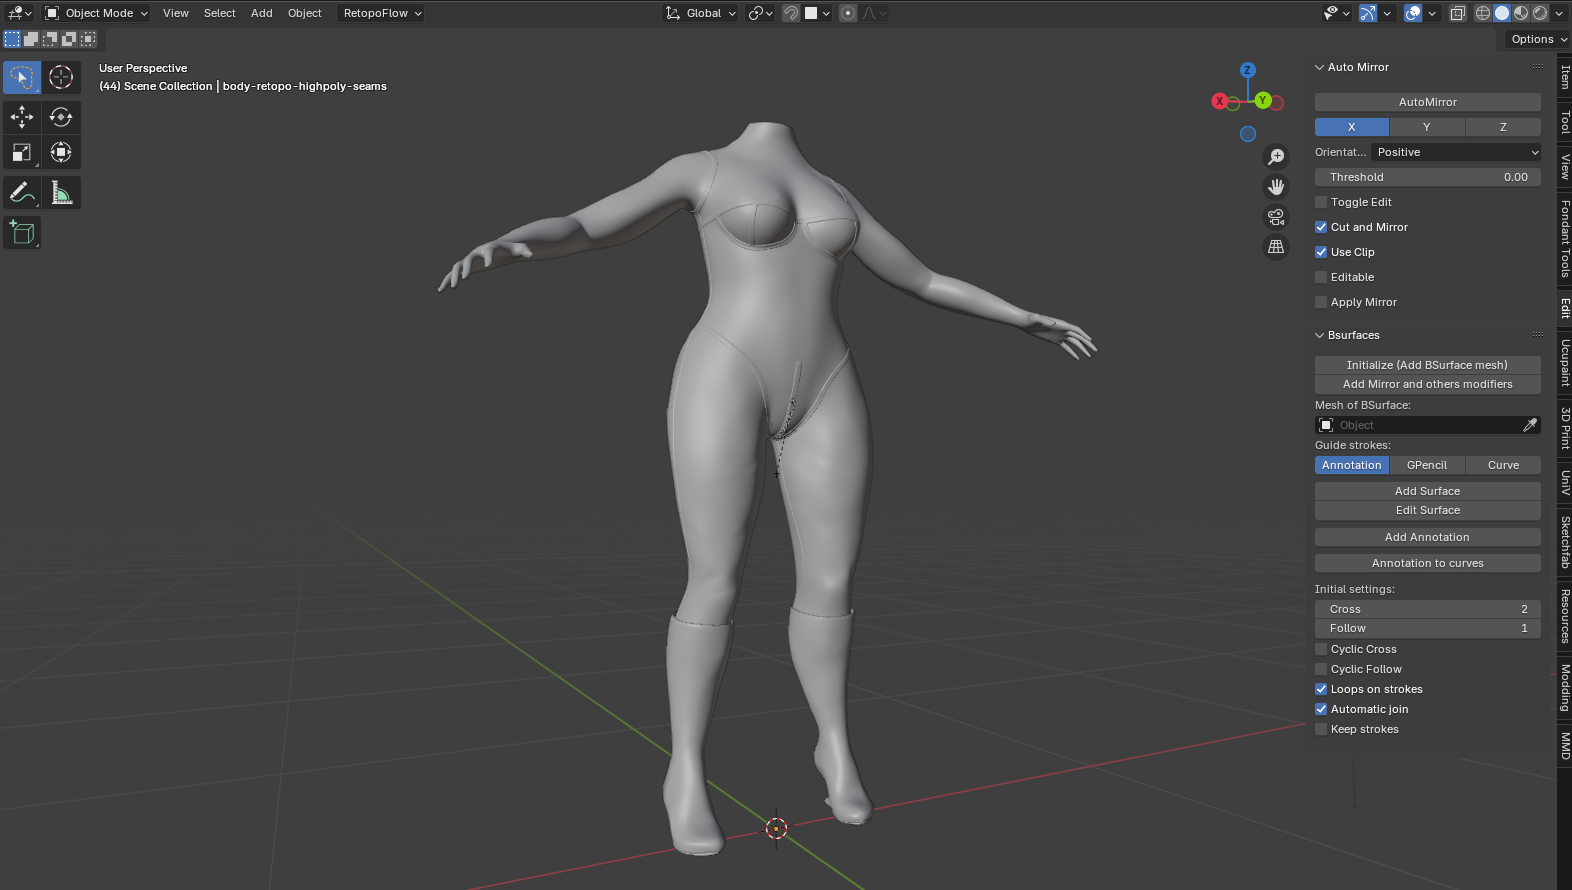Click the pan view hand icon
Viewport: 1572px width, 890px height.
pos(1276,187)
